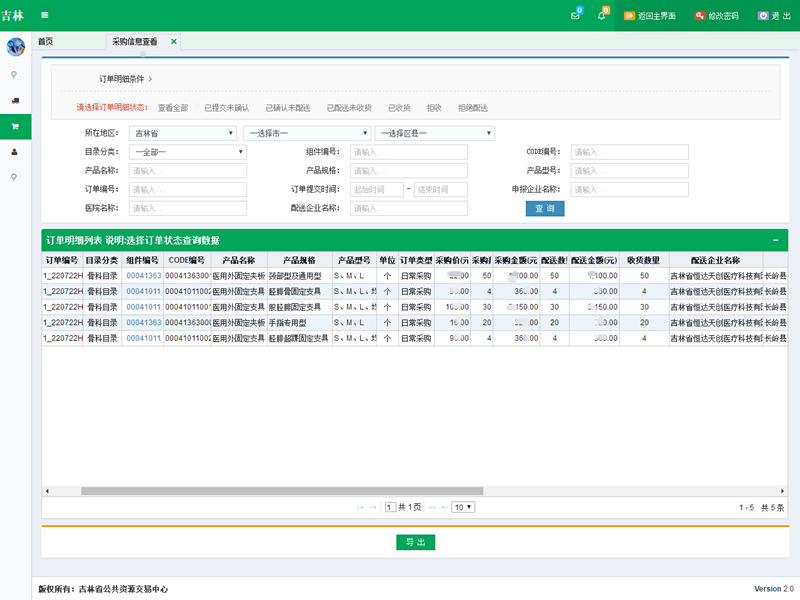Open the bell notifications icon
Screen dimensions: 800x600
coord(602,16)
